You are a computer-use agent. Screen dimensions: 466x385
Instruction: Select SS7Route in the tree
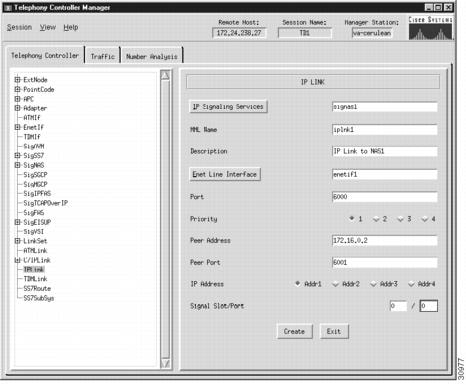[37, 288]
